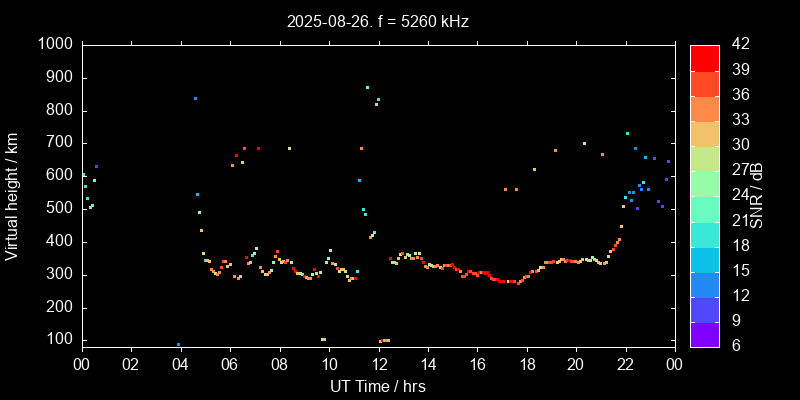Click the 'SNR / dB' colorbar label
Screen dimensions: 800x400
click(x=757, y=195)
